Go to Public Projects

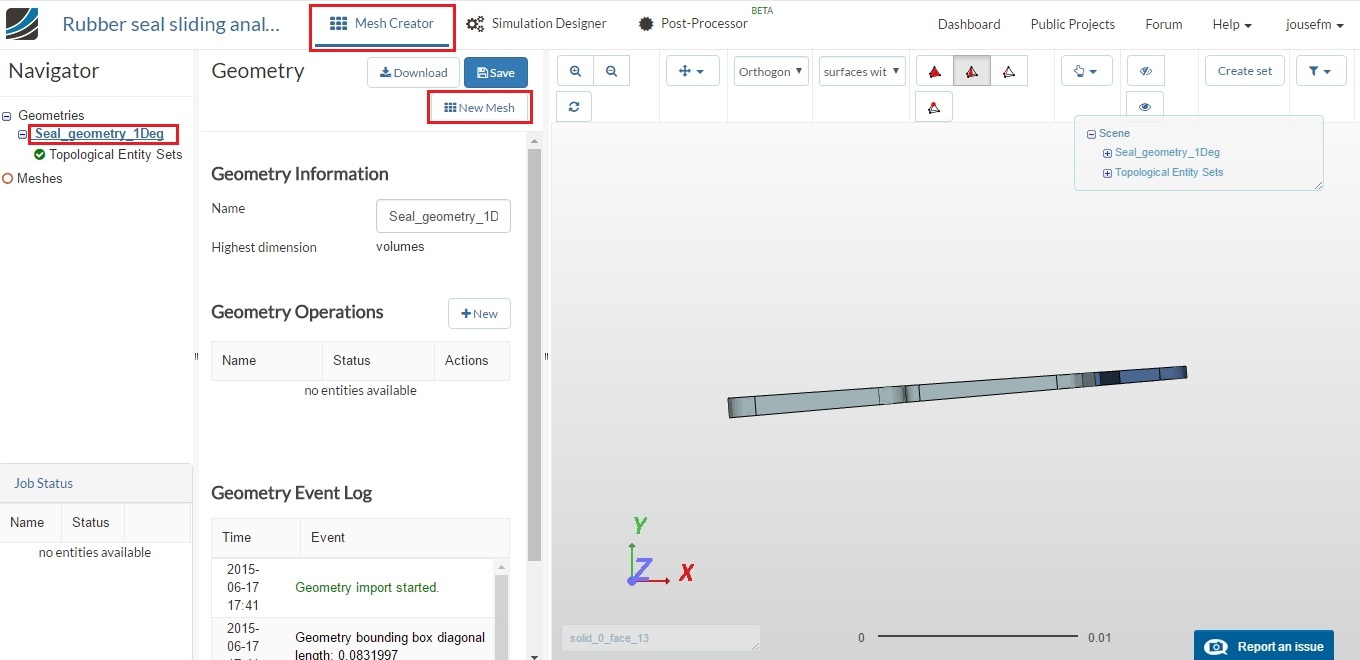coord(1073,24)
